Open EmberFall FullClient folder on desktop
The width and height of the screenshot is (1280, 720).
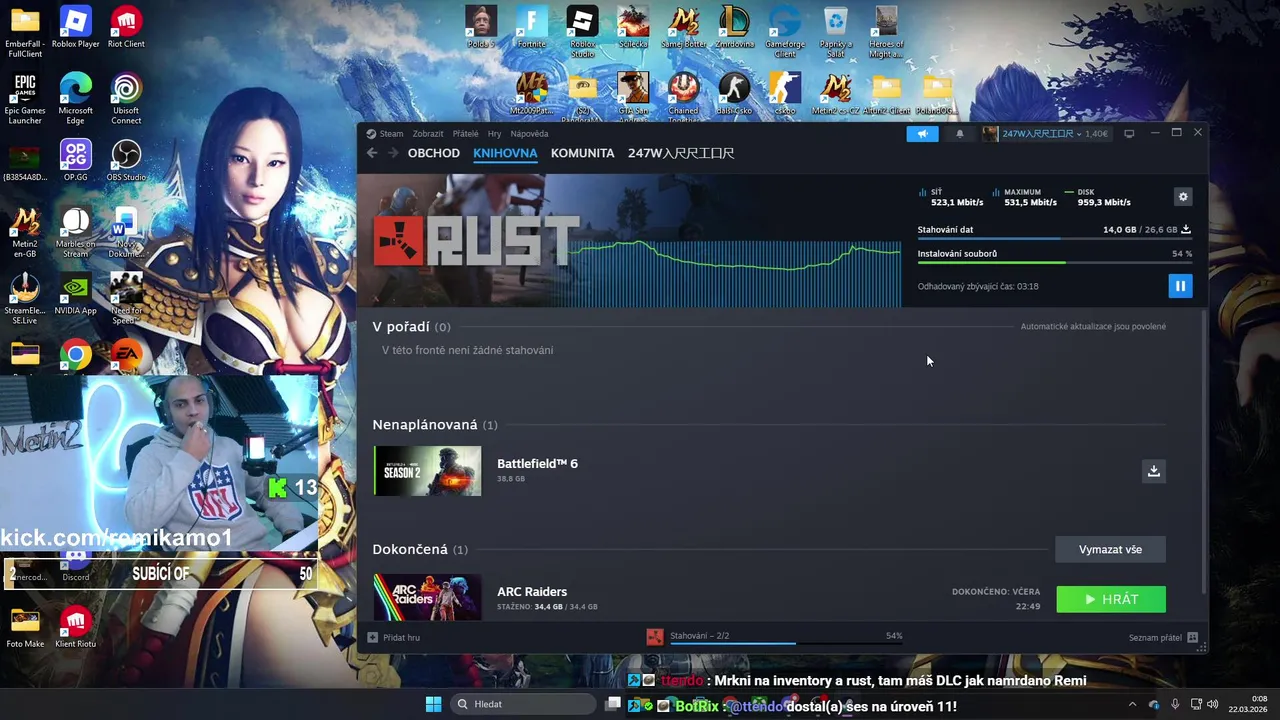click(x=25, y=32)
